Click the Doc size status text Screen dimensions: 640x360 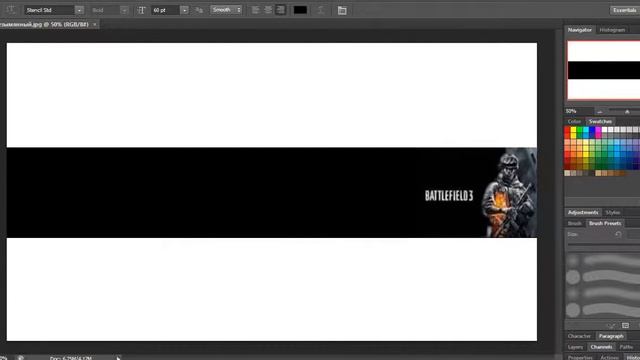[x=71, y=358]
